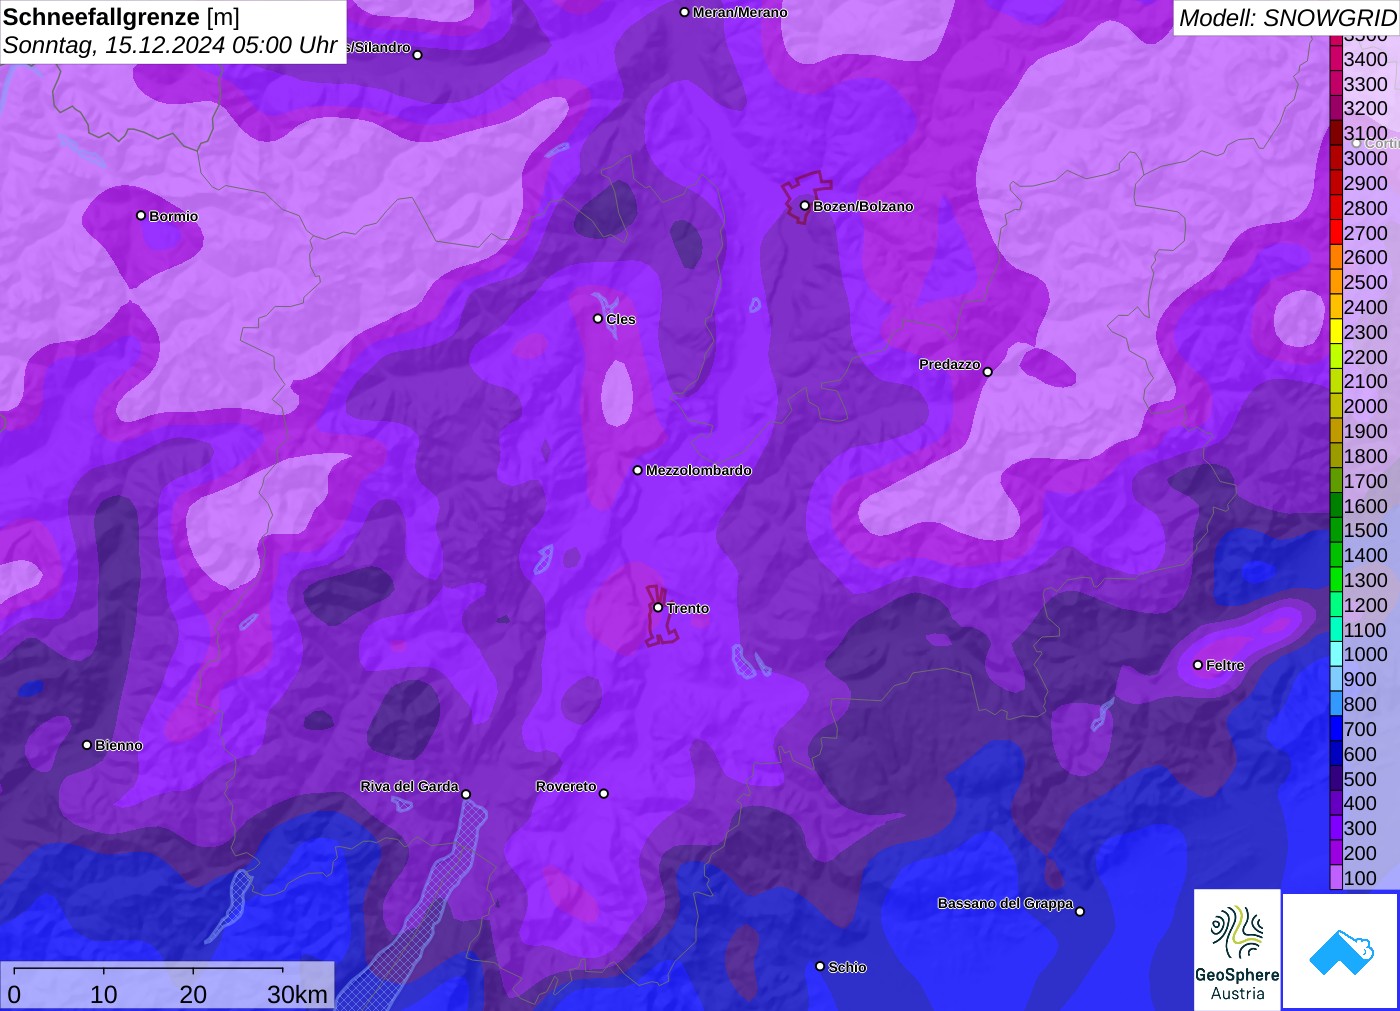Click the '2000' legend value
The width and height of the screenshot is (1400, 1011).
pos(1366,406)
